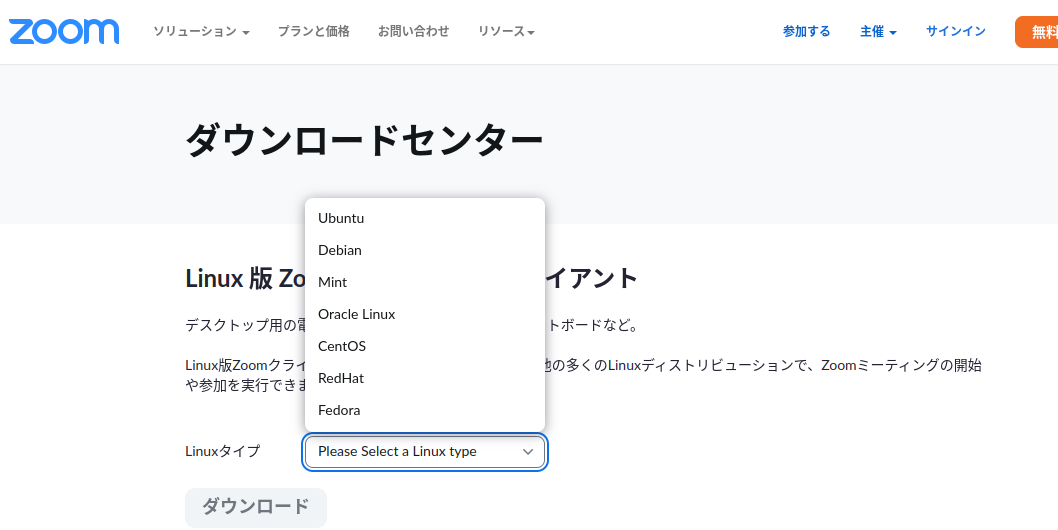Select Oracle Linux option
This screenshot has width=1058, height=530.
coord(425,315)
